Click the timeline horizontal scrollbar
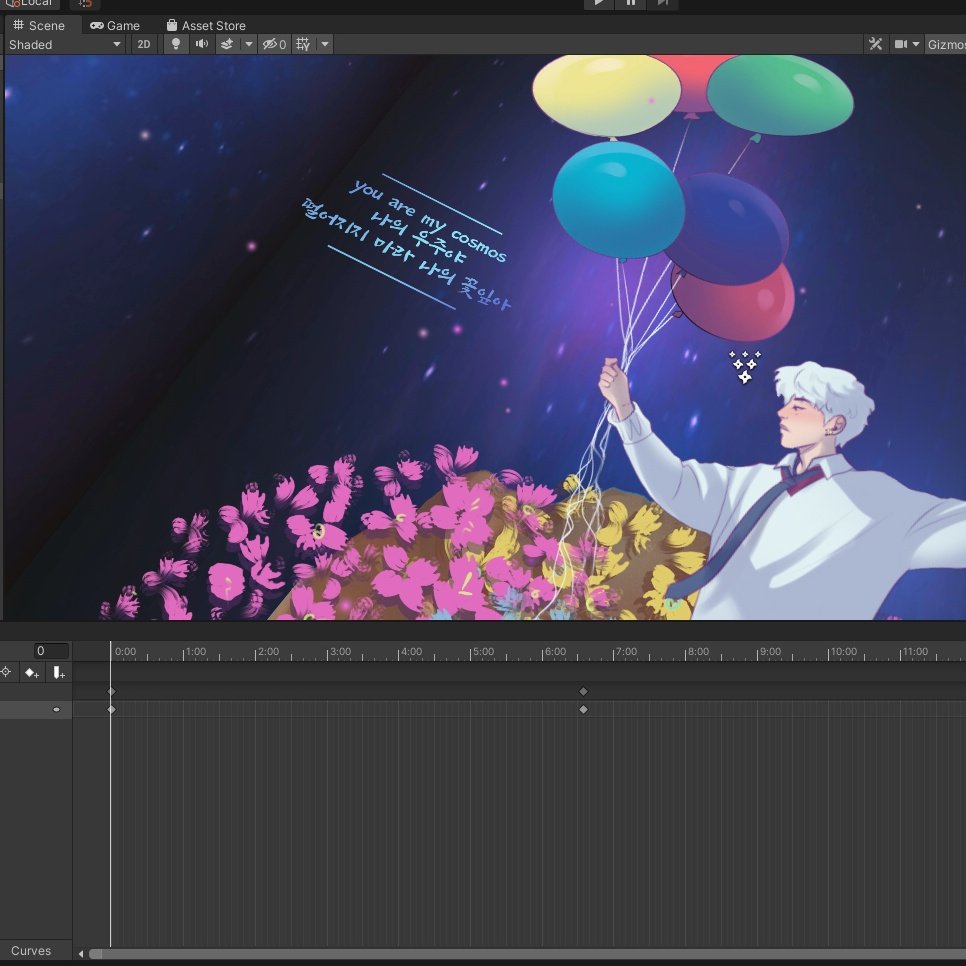966x966 pixels. tap(527, 954)
